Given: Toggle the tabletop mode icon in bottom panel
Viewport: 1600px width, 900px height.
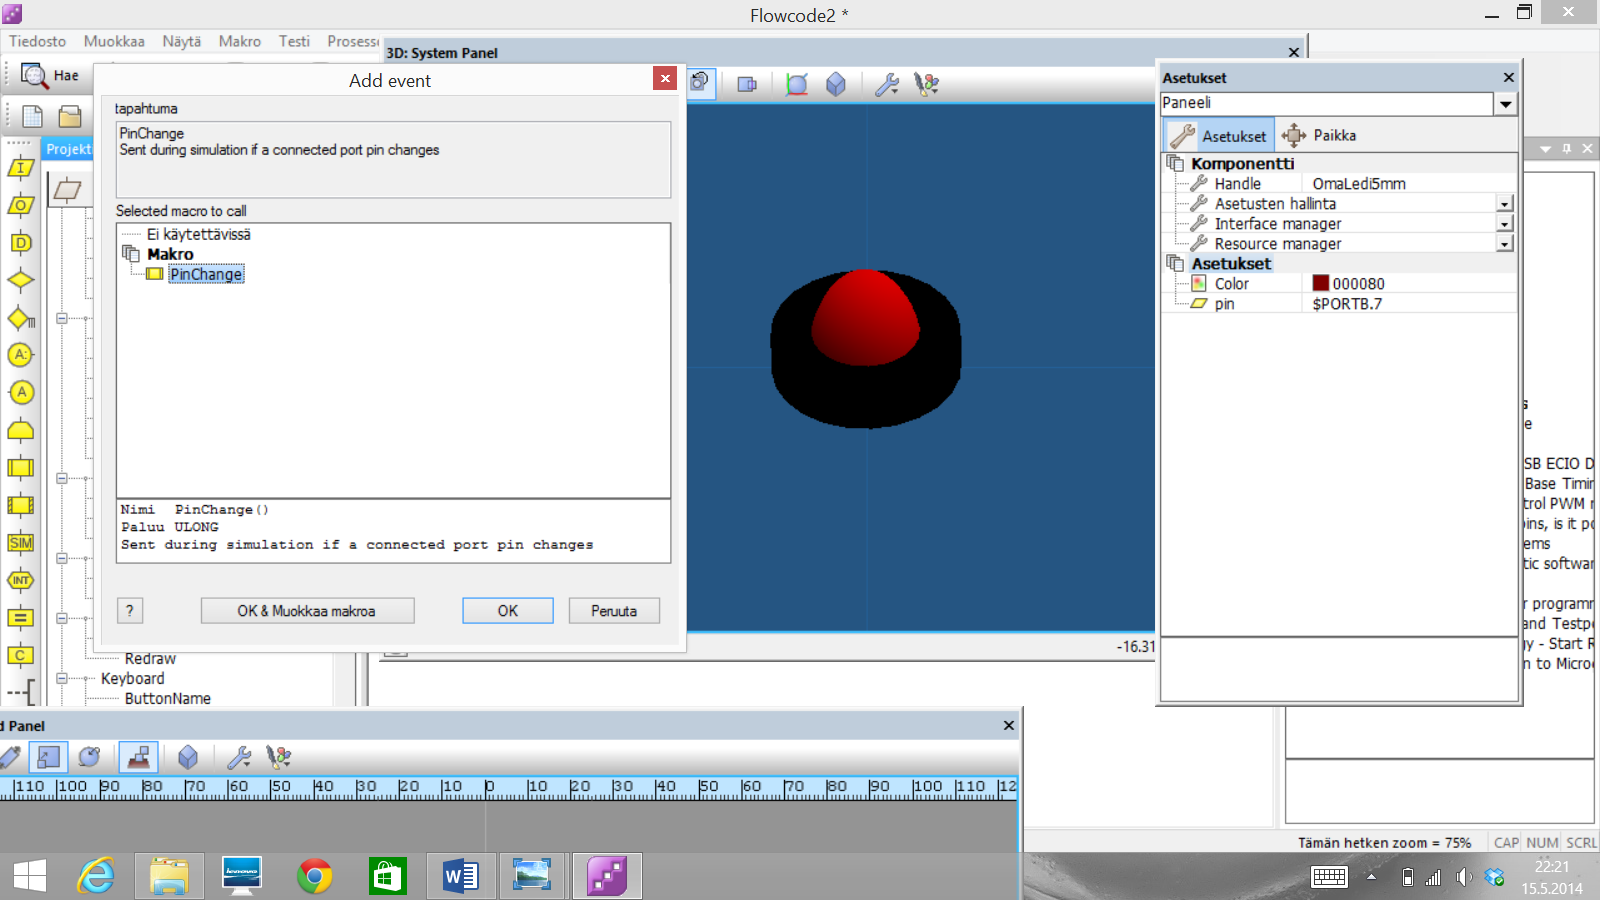Looking at the screenshot, I should pyautogui.click(x=139, y=757).
